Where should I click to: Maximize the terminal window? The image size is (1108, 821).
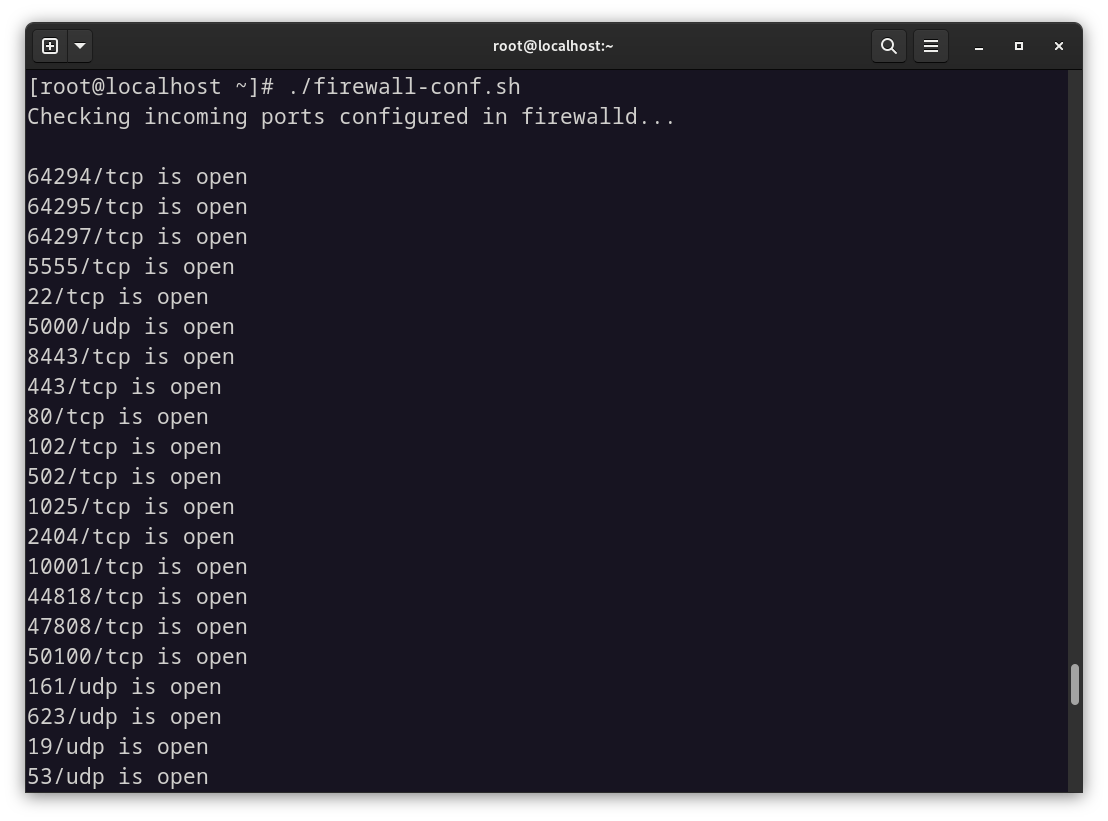pyautogui.click(x=1018, y=46)
